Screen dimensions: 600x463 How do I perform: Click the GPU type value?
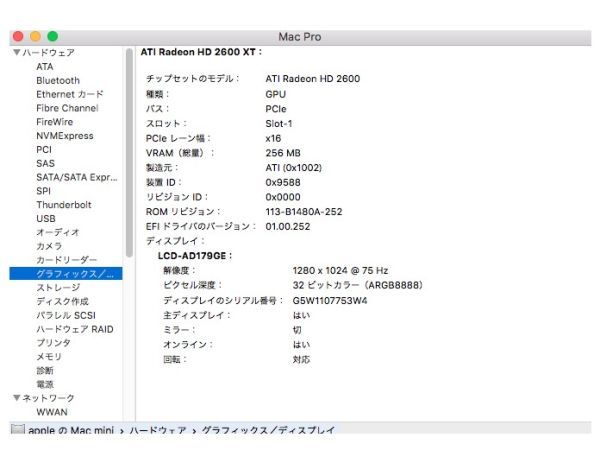[x=276, y=94]
